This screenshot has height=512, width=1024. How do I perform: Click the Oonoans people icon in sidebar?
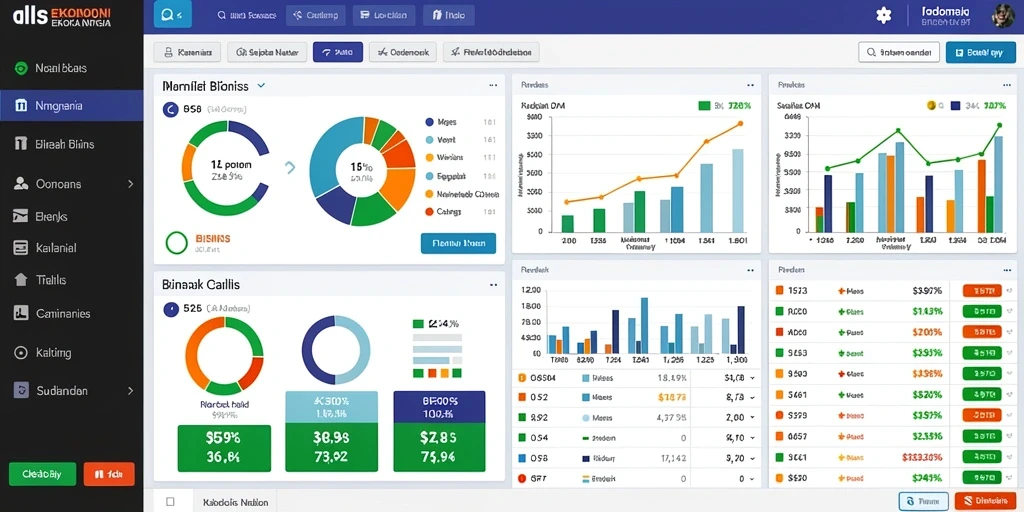[21, 184]
